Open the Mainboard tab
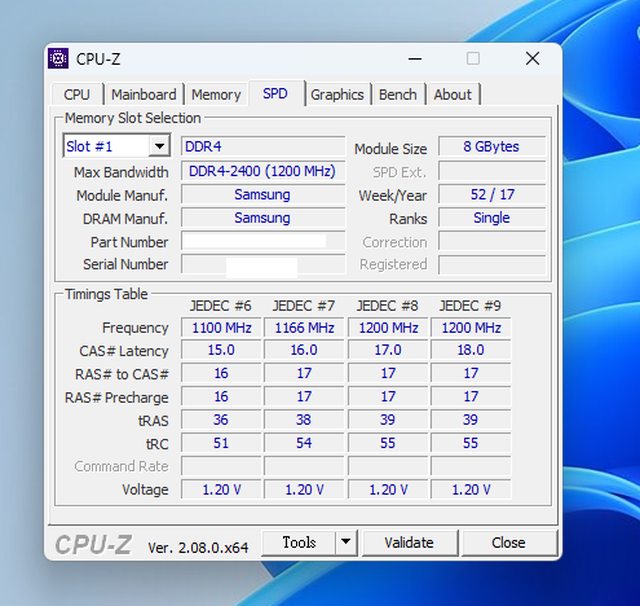Image resolution: width=640 pixels, height=606 pixels. pyautogui.click(x=143, y=94)
